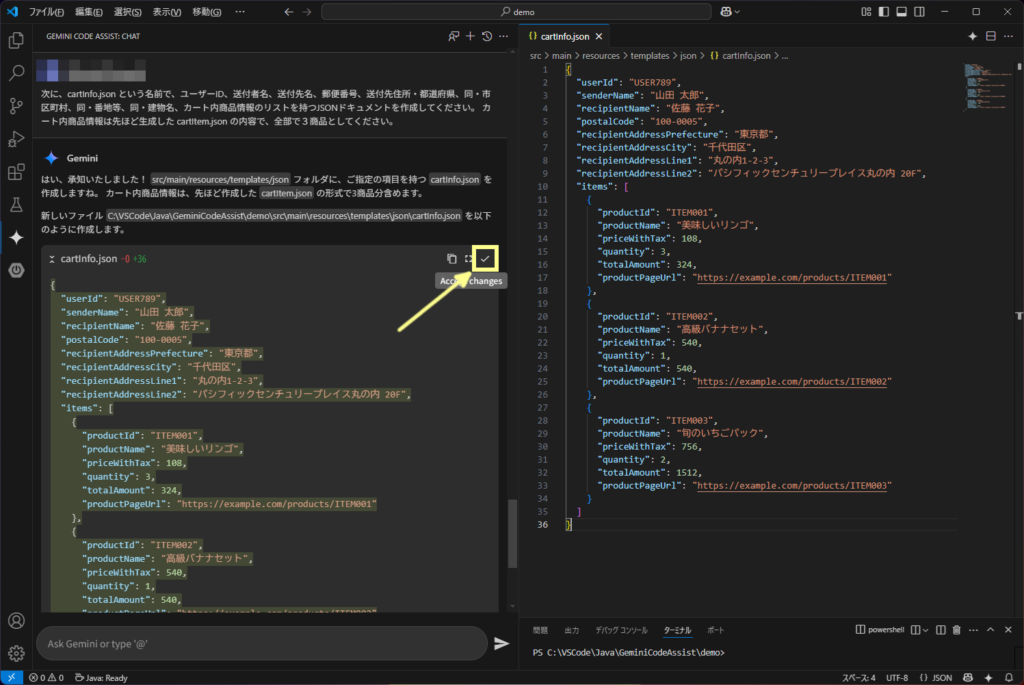Go back with the navigation arrow
The width and height of the screenshot is (1024, 685).
pos(289,12)
